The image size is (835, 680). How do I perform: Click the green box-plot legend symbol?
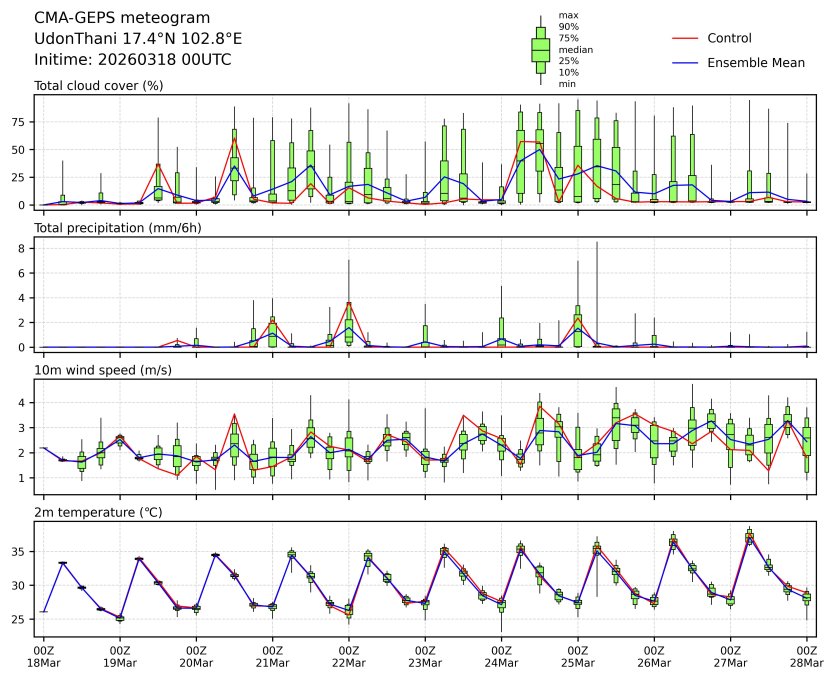click(x=541, y=49)
